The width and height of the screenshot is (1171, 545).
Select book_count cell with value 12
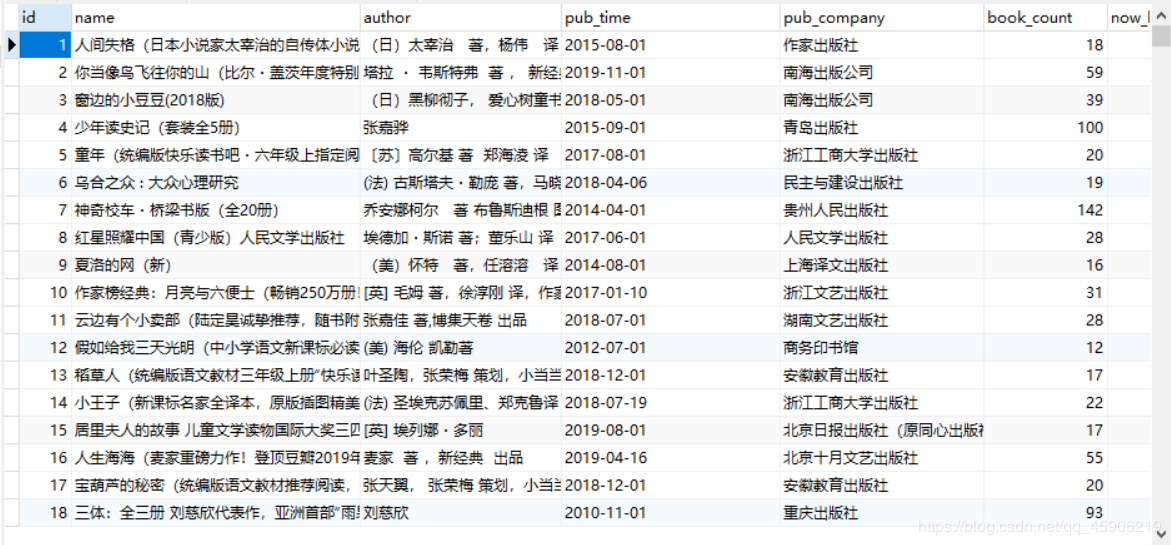[1046, 348]
